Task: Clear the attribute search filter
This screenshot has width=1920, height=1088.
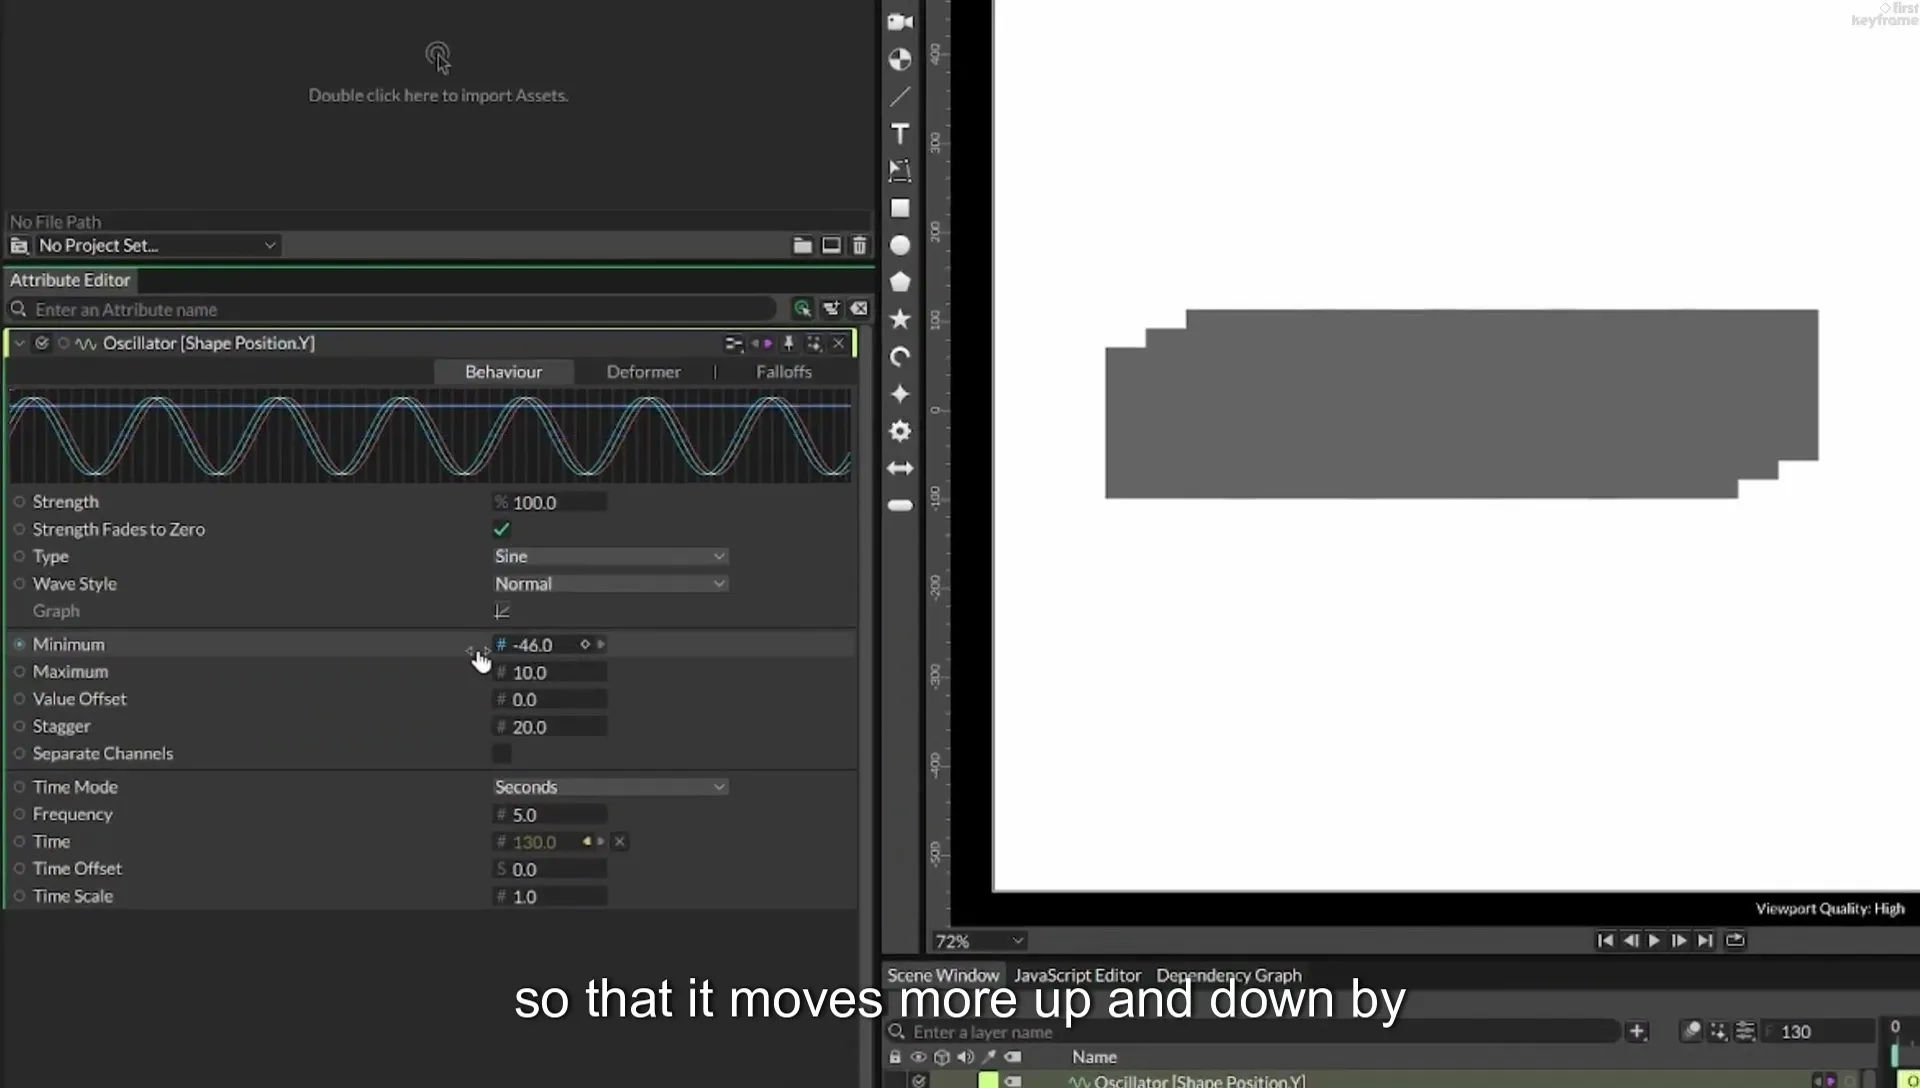Action: point(859,309)
